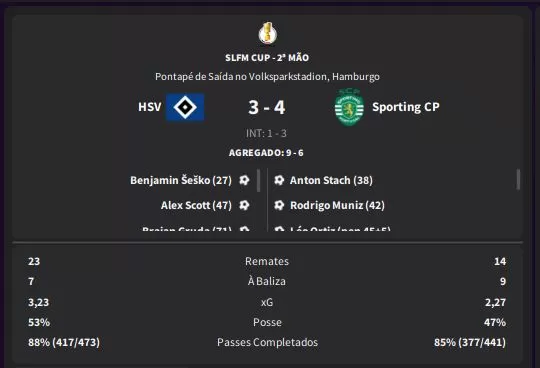This screenshot has width=540, height=368.
Task: Select the Passes Completados statistic label
Action: 267,342
